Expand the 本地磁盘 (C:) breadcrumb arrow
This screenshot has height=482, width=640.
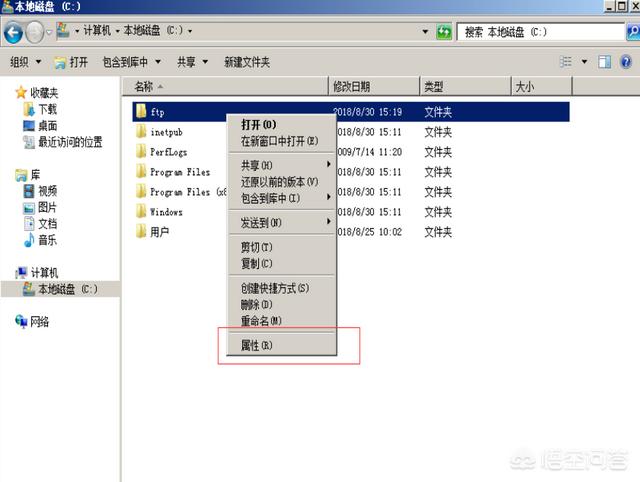190,31
